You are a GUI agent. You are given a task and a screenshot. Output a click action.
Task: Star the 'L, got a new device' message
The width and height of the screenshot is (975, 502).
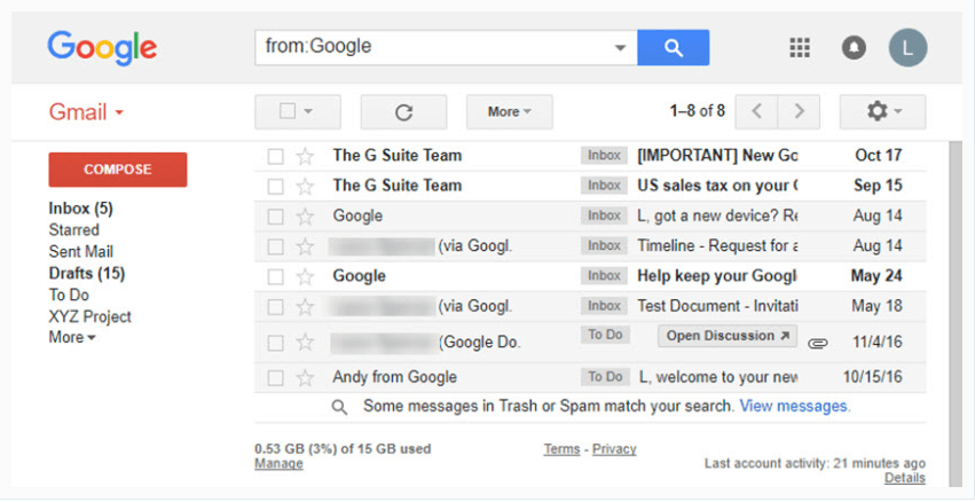305,216
